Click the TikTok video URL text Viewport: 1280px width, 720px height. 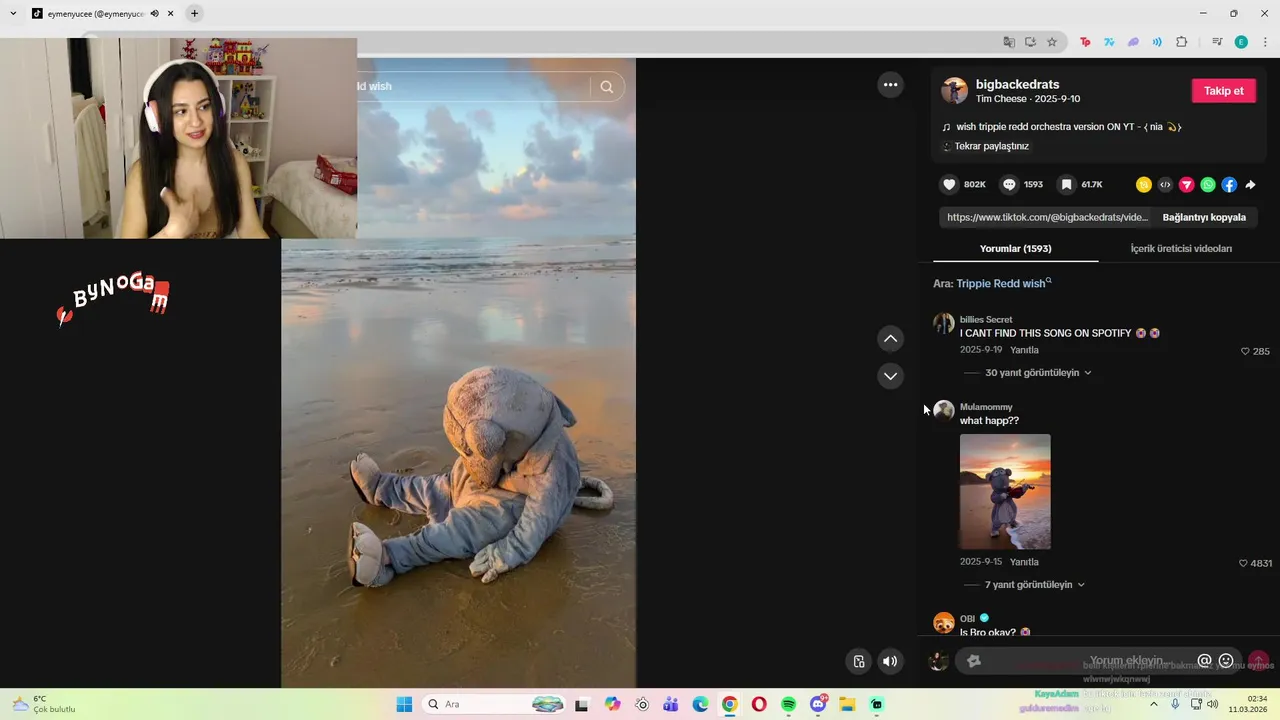click(x=1047, y=217)
